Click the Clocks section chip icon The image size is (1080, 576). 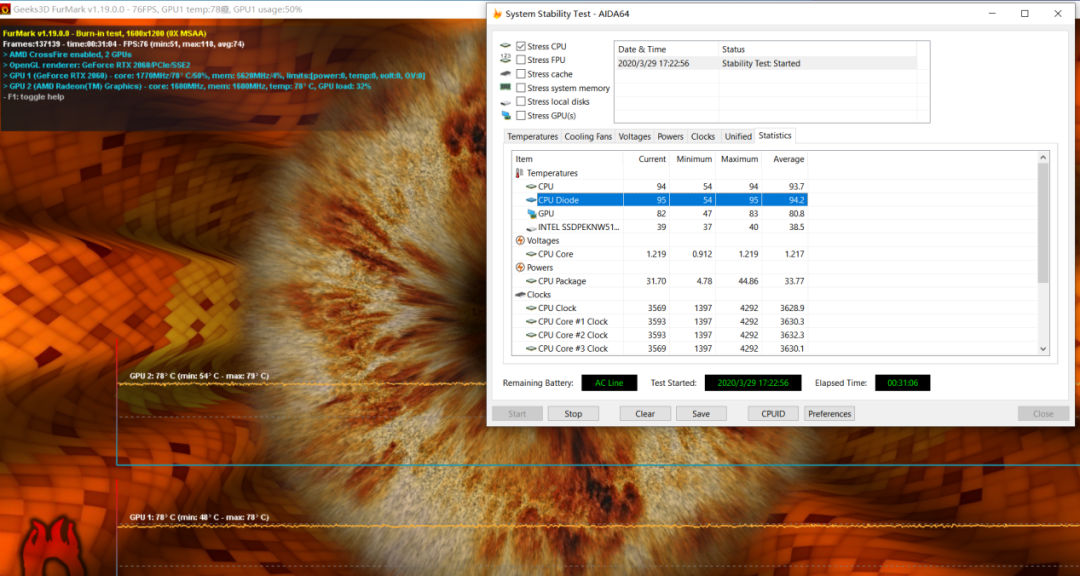click(x=520, y=294)
